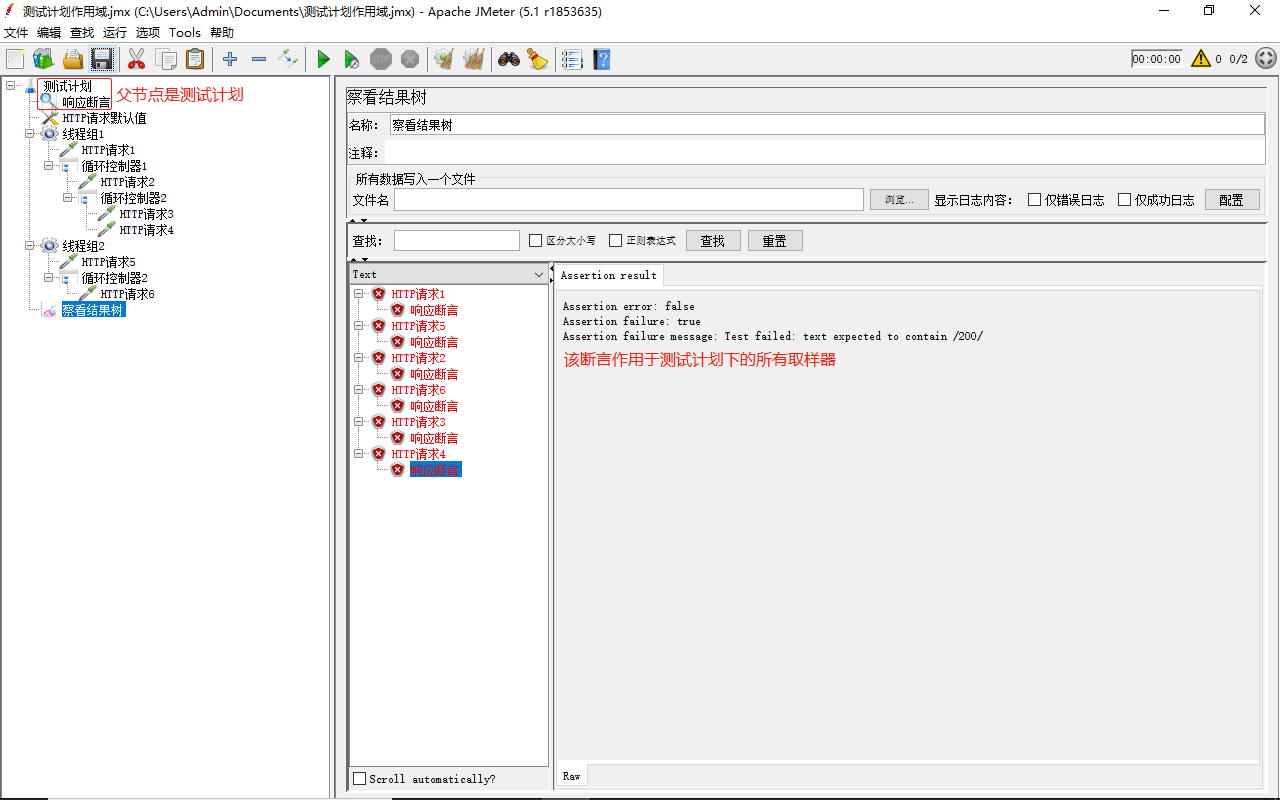Enable the 仅成功日志 checkbox
The height and width of the screenshot is (800, 1280).
(1125, 200)
